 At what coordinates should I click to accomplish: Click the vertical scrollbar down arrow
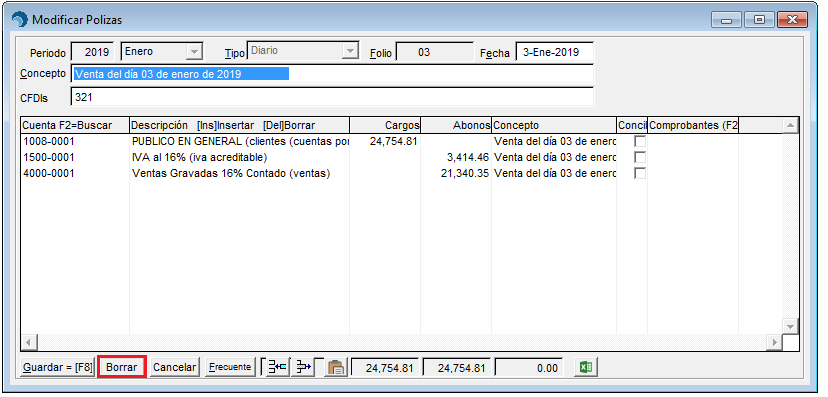790,326
